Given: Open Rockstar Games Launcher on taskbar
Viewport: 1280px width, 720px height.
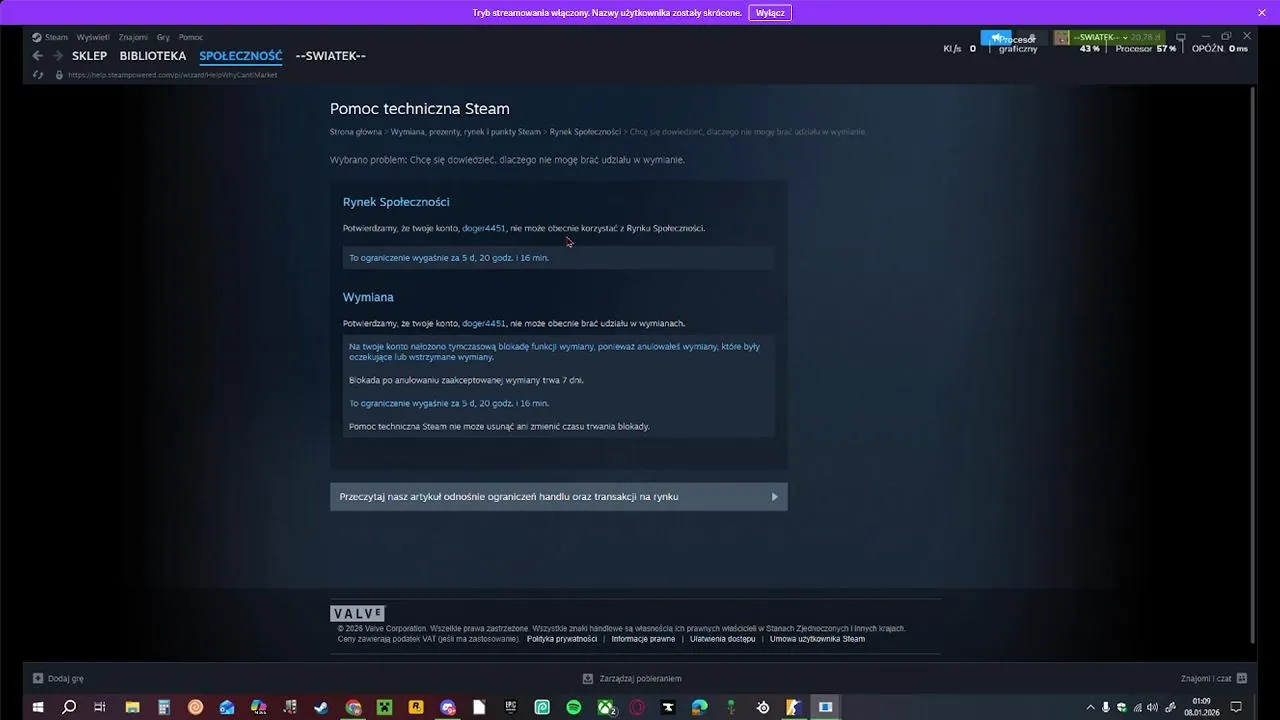Looking at the screenshot, I should pyautogui.click(x=416, y=707).
